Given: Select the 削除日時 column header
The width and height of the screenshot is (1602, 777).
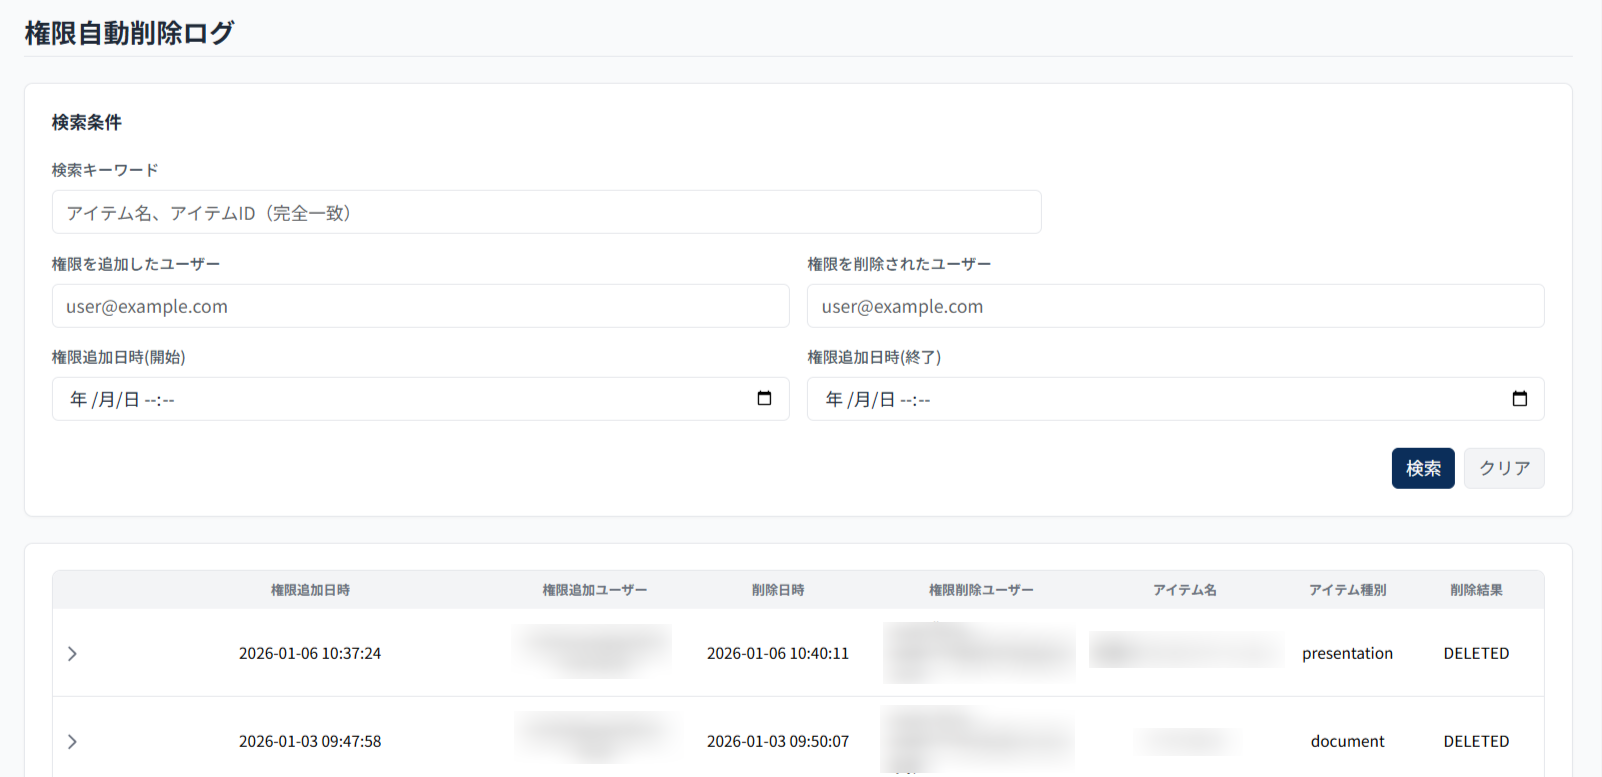Looking at the screenshot, I should (x=778, y=591).
